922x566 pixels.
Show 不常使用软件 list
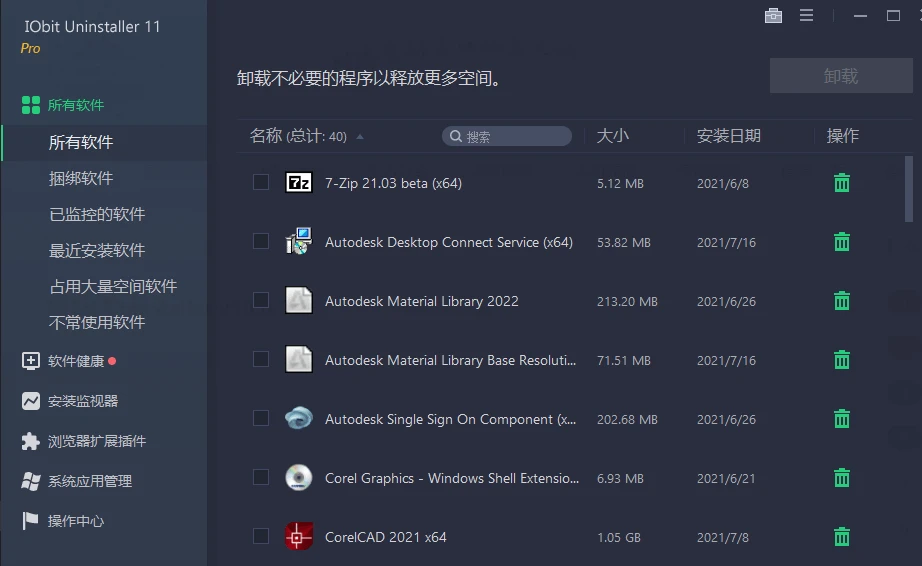pos(97,322)
